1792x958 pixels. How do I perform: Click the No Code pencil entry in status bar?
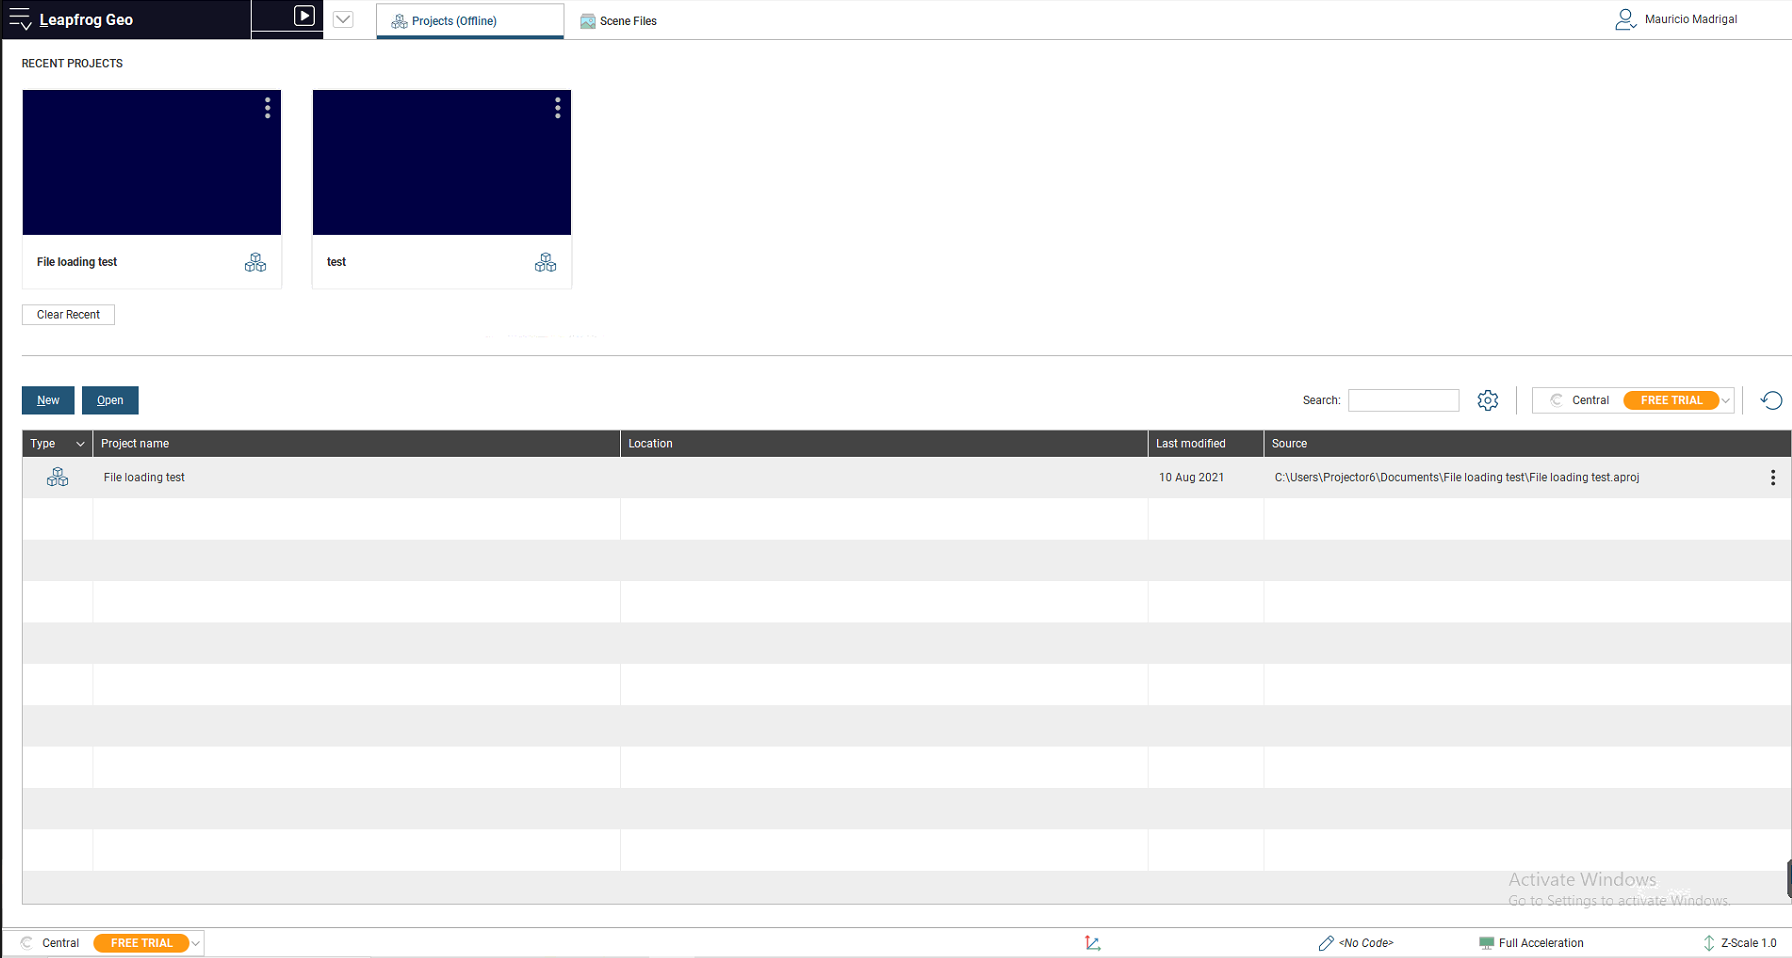coord(1356,943)
